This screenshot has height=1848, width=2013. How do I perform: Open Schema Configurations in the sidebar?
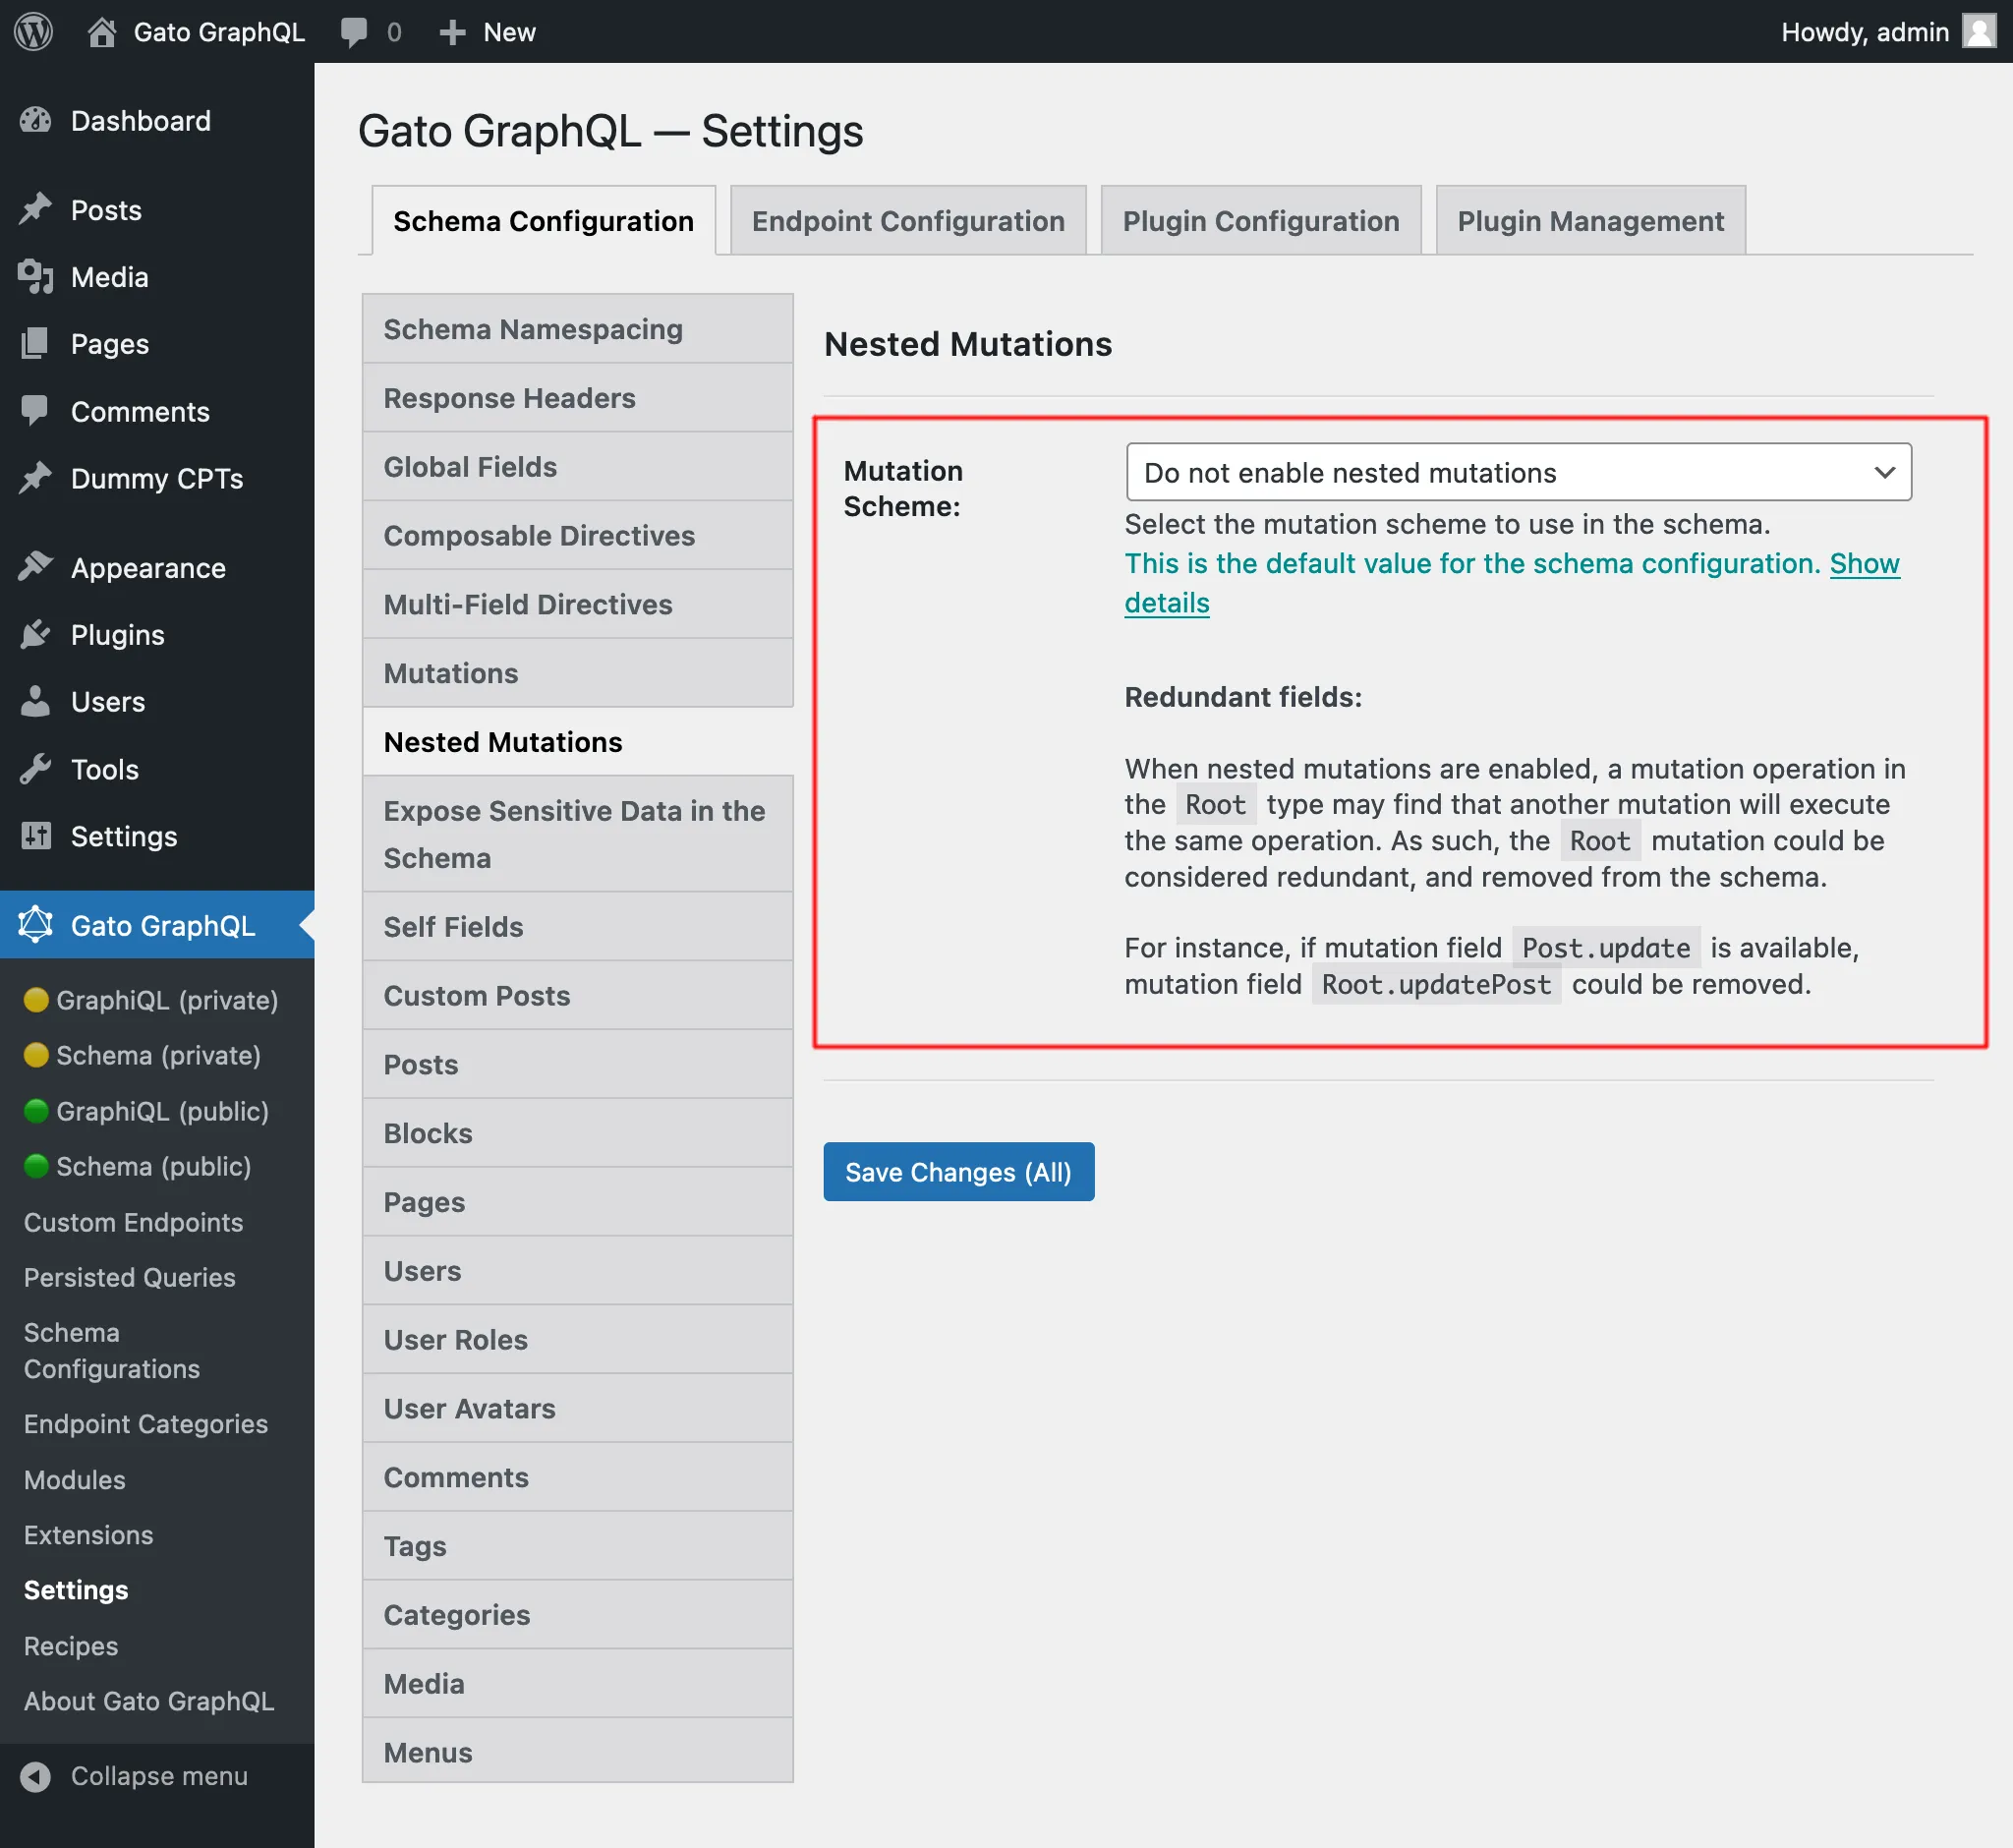tap(111, 1350)
